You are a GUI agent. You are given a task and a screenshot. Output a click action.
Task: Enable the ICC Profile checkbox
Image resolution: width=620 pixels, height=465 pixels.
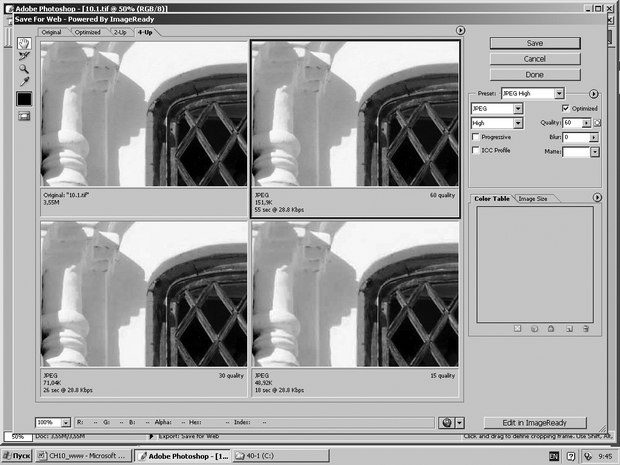coord(476,150)
